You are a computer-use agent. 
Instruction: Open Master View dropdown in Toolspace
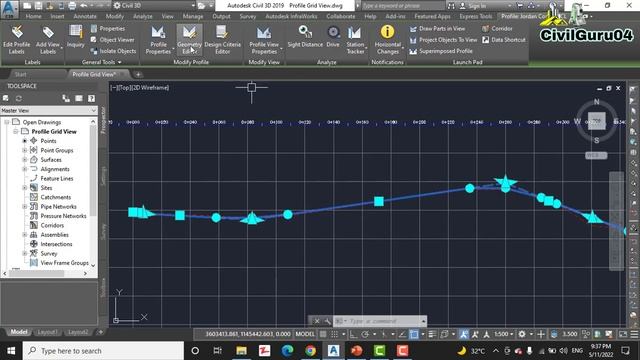[49, 111]
